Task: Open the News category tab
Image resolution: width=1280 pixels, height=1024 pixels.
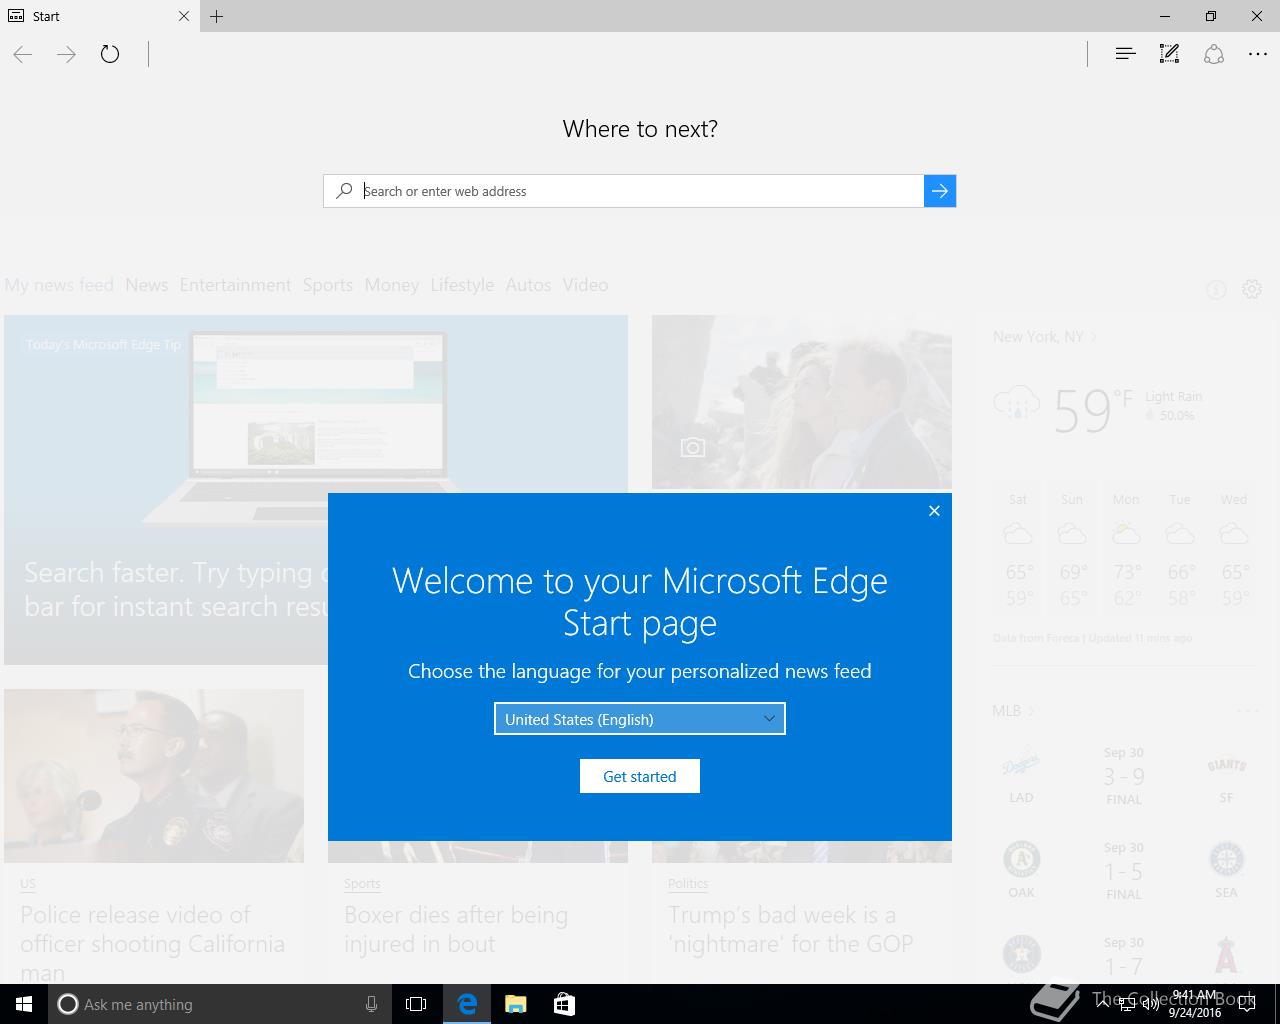Action: coord(147,285)
